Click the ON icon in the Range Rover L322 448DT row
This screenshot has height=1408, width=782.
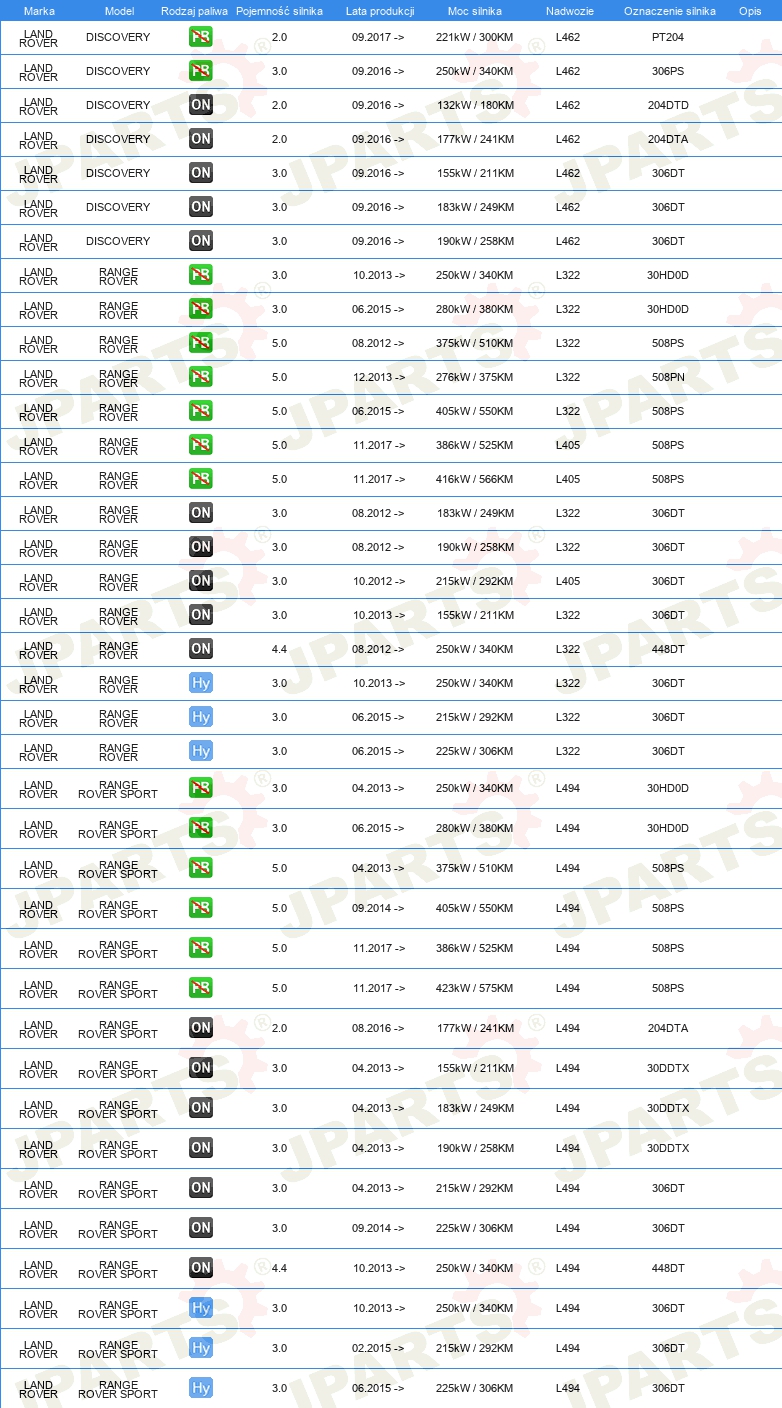click(x=201, y=649)
